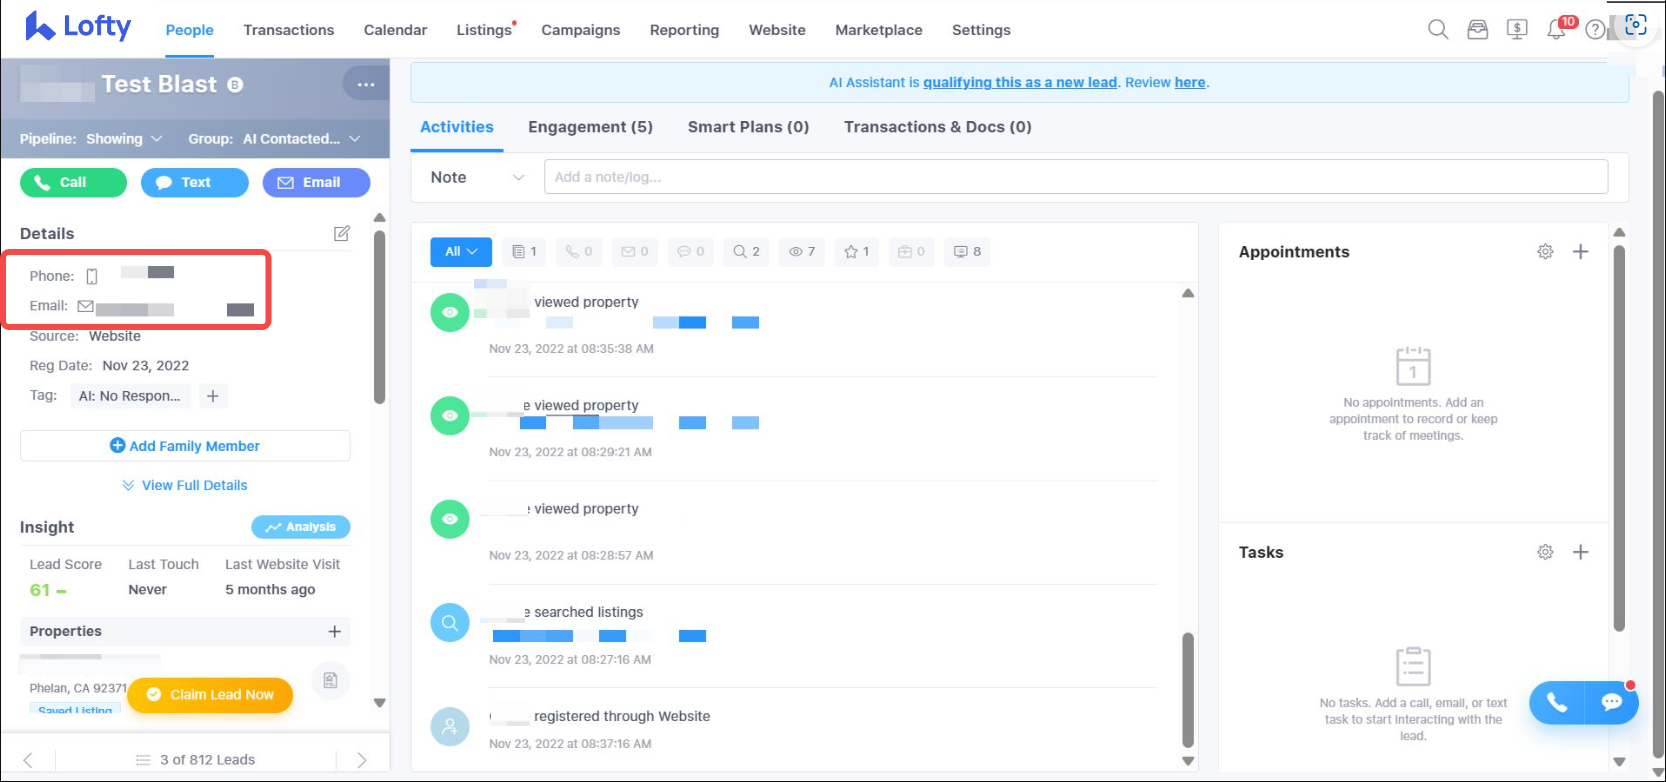Filter activities by last icon showing 8
The image size is (1666, 782).
click(967, 252)
